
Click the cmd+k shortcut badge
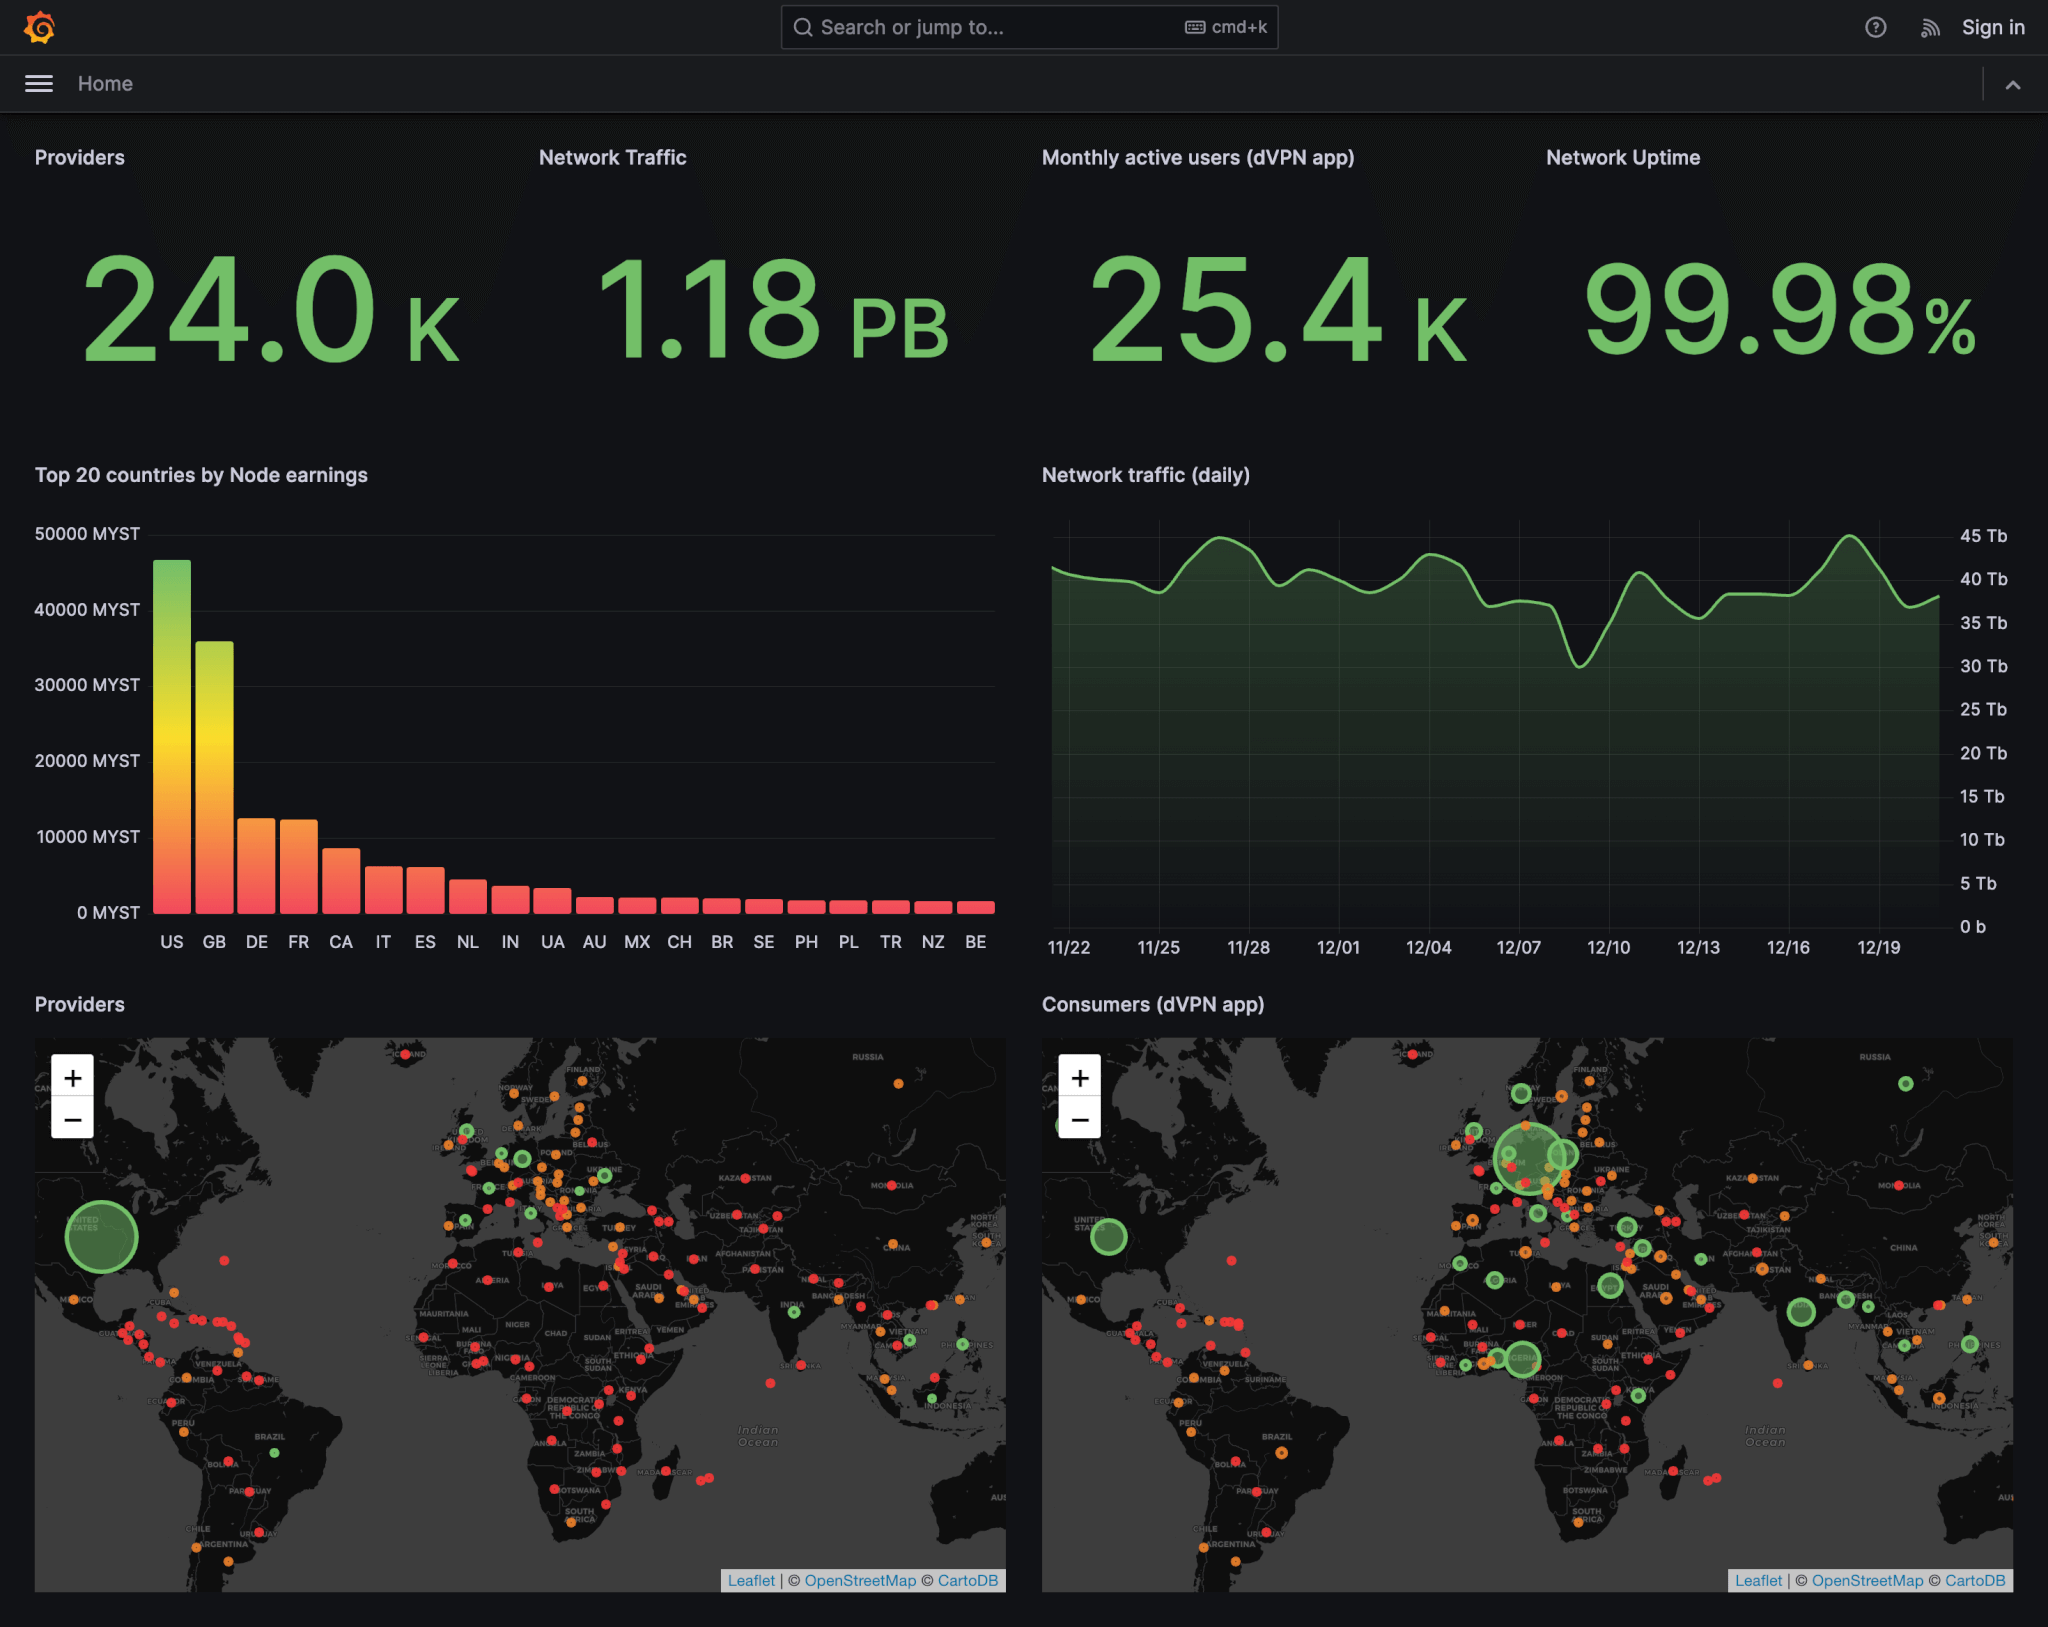tap(1224, 27)
